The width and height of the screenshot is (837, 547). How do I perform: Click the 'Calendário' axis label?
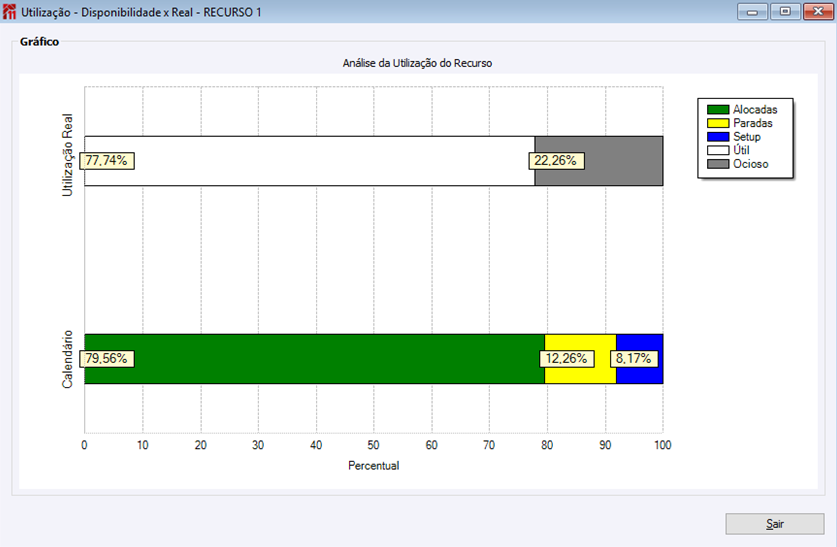tap(67, 359)
